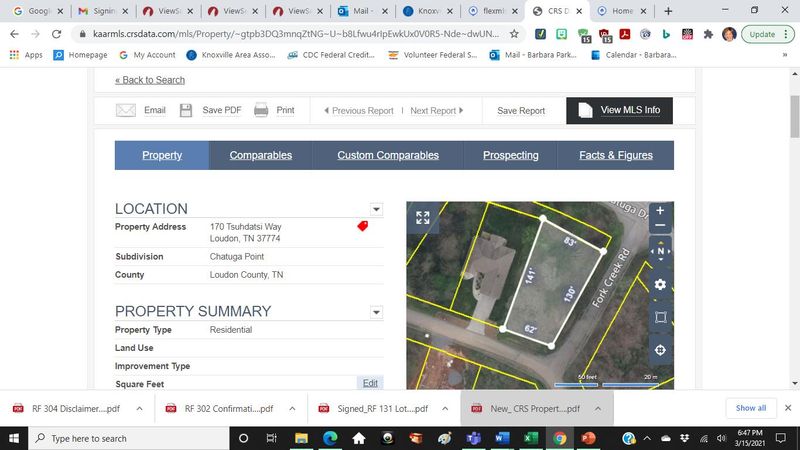Zoom in on the parcel map

(660, 210)
